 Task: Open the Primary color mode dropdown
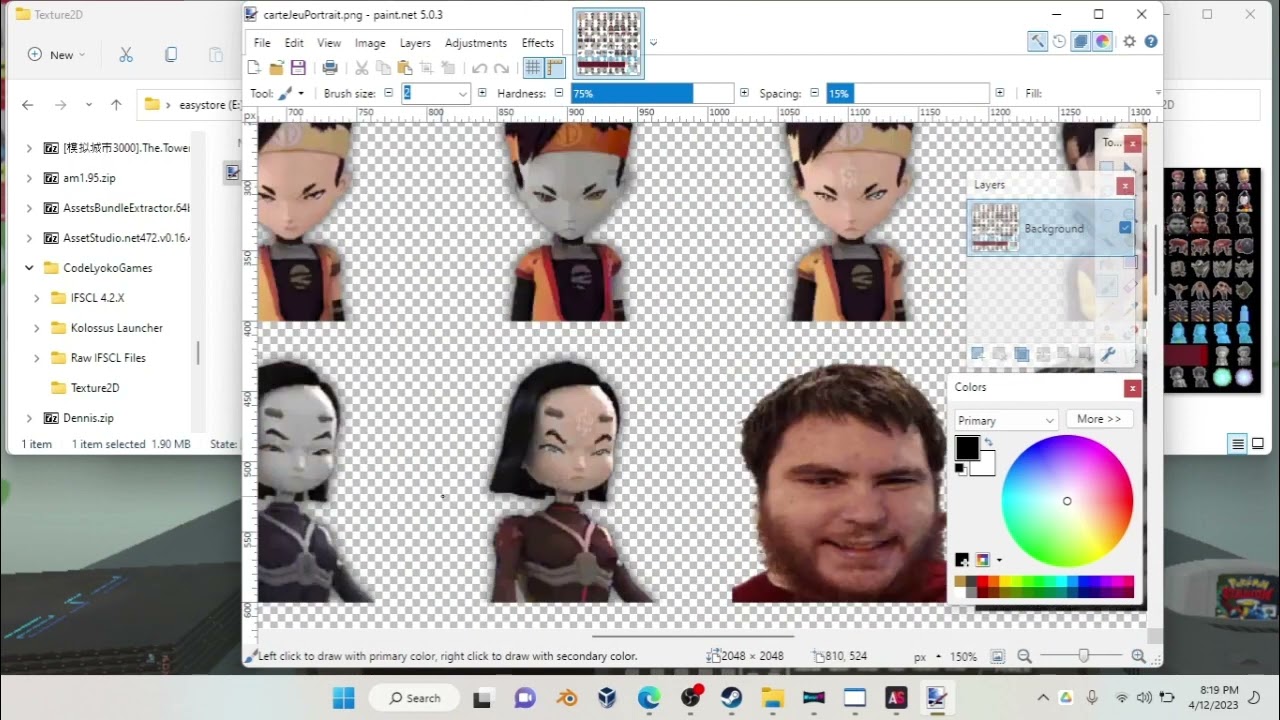pyautogui.click(x=1006, y=420)
